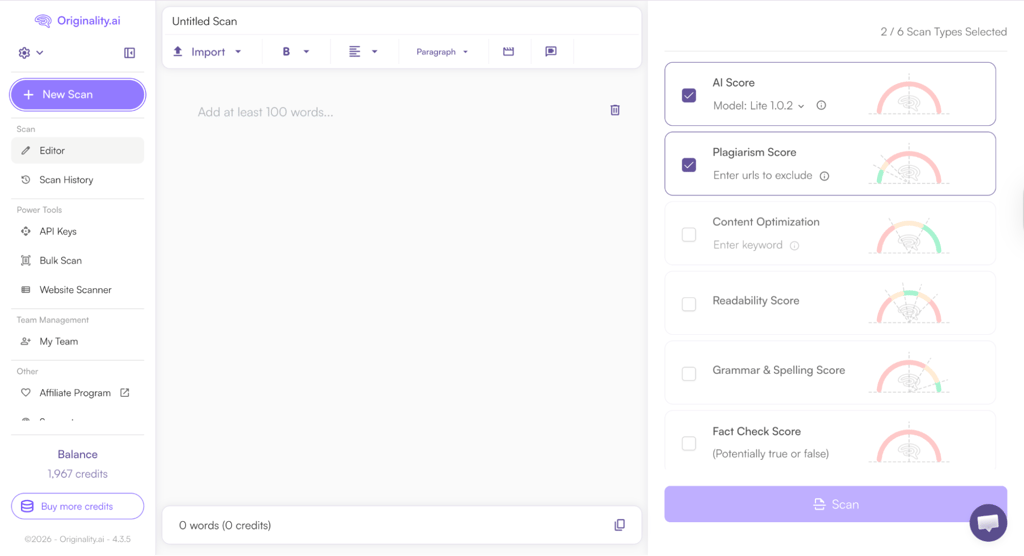
Task: Enable the Fact Check Score checkbox
Action: 689,443
